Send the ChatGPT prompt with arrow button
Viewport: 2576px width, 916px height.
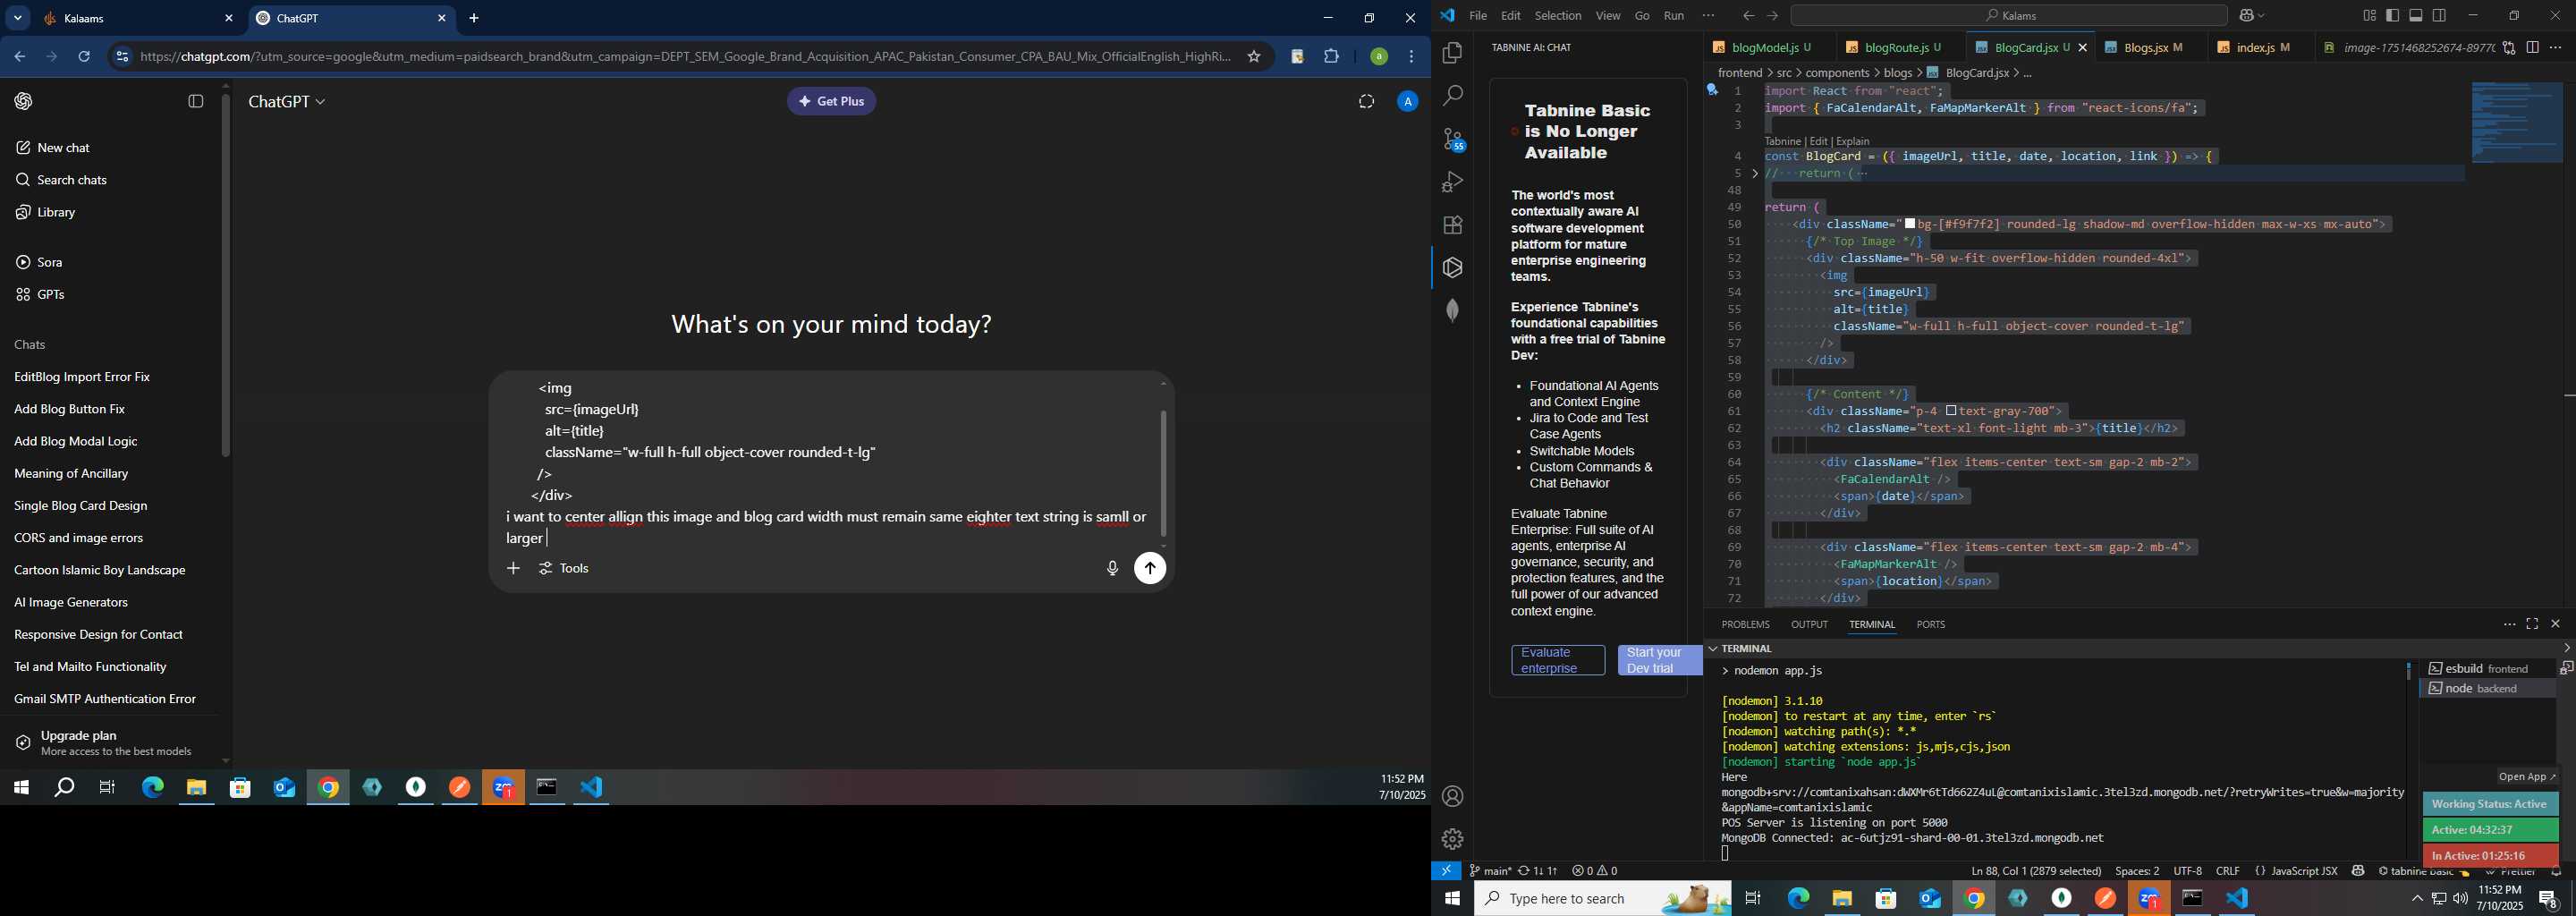[1150, 569]
